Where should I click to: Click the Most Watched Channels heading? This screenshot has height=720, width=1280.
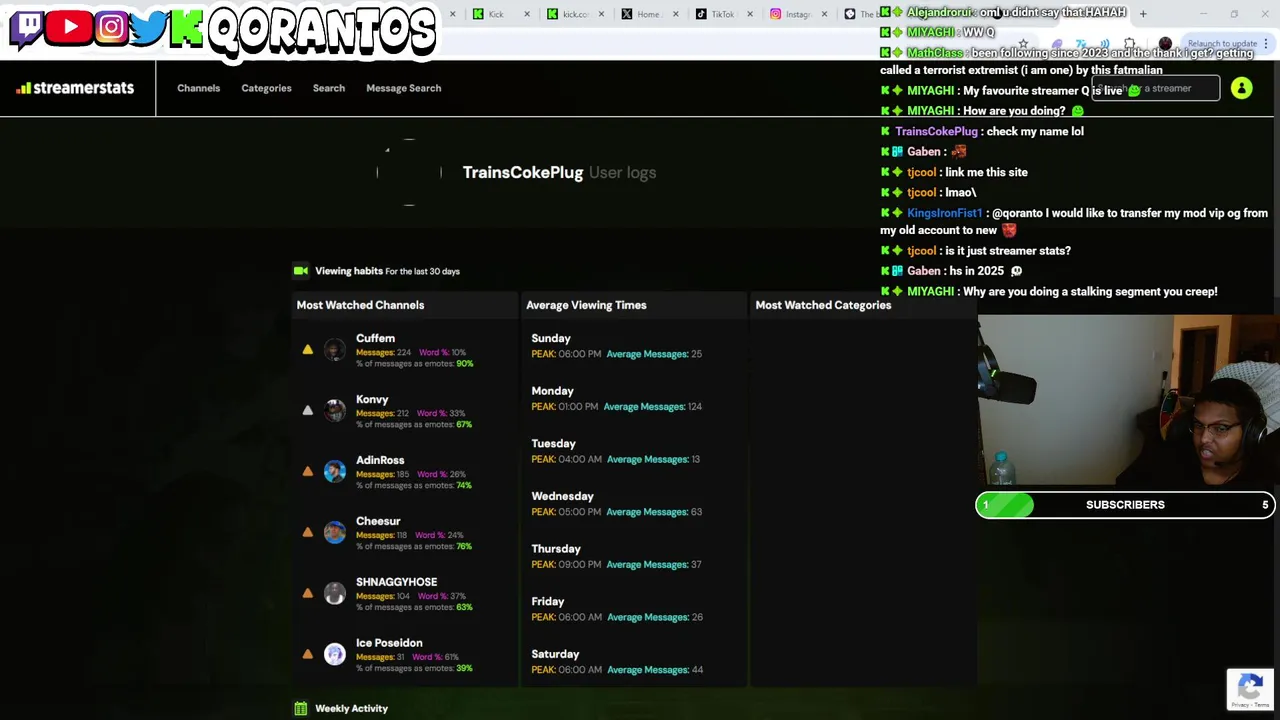(x=360, y=305)
